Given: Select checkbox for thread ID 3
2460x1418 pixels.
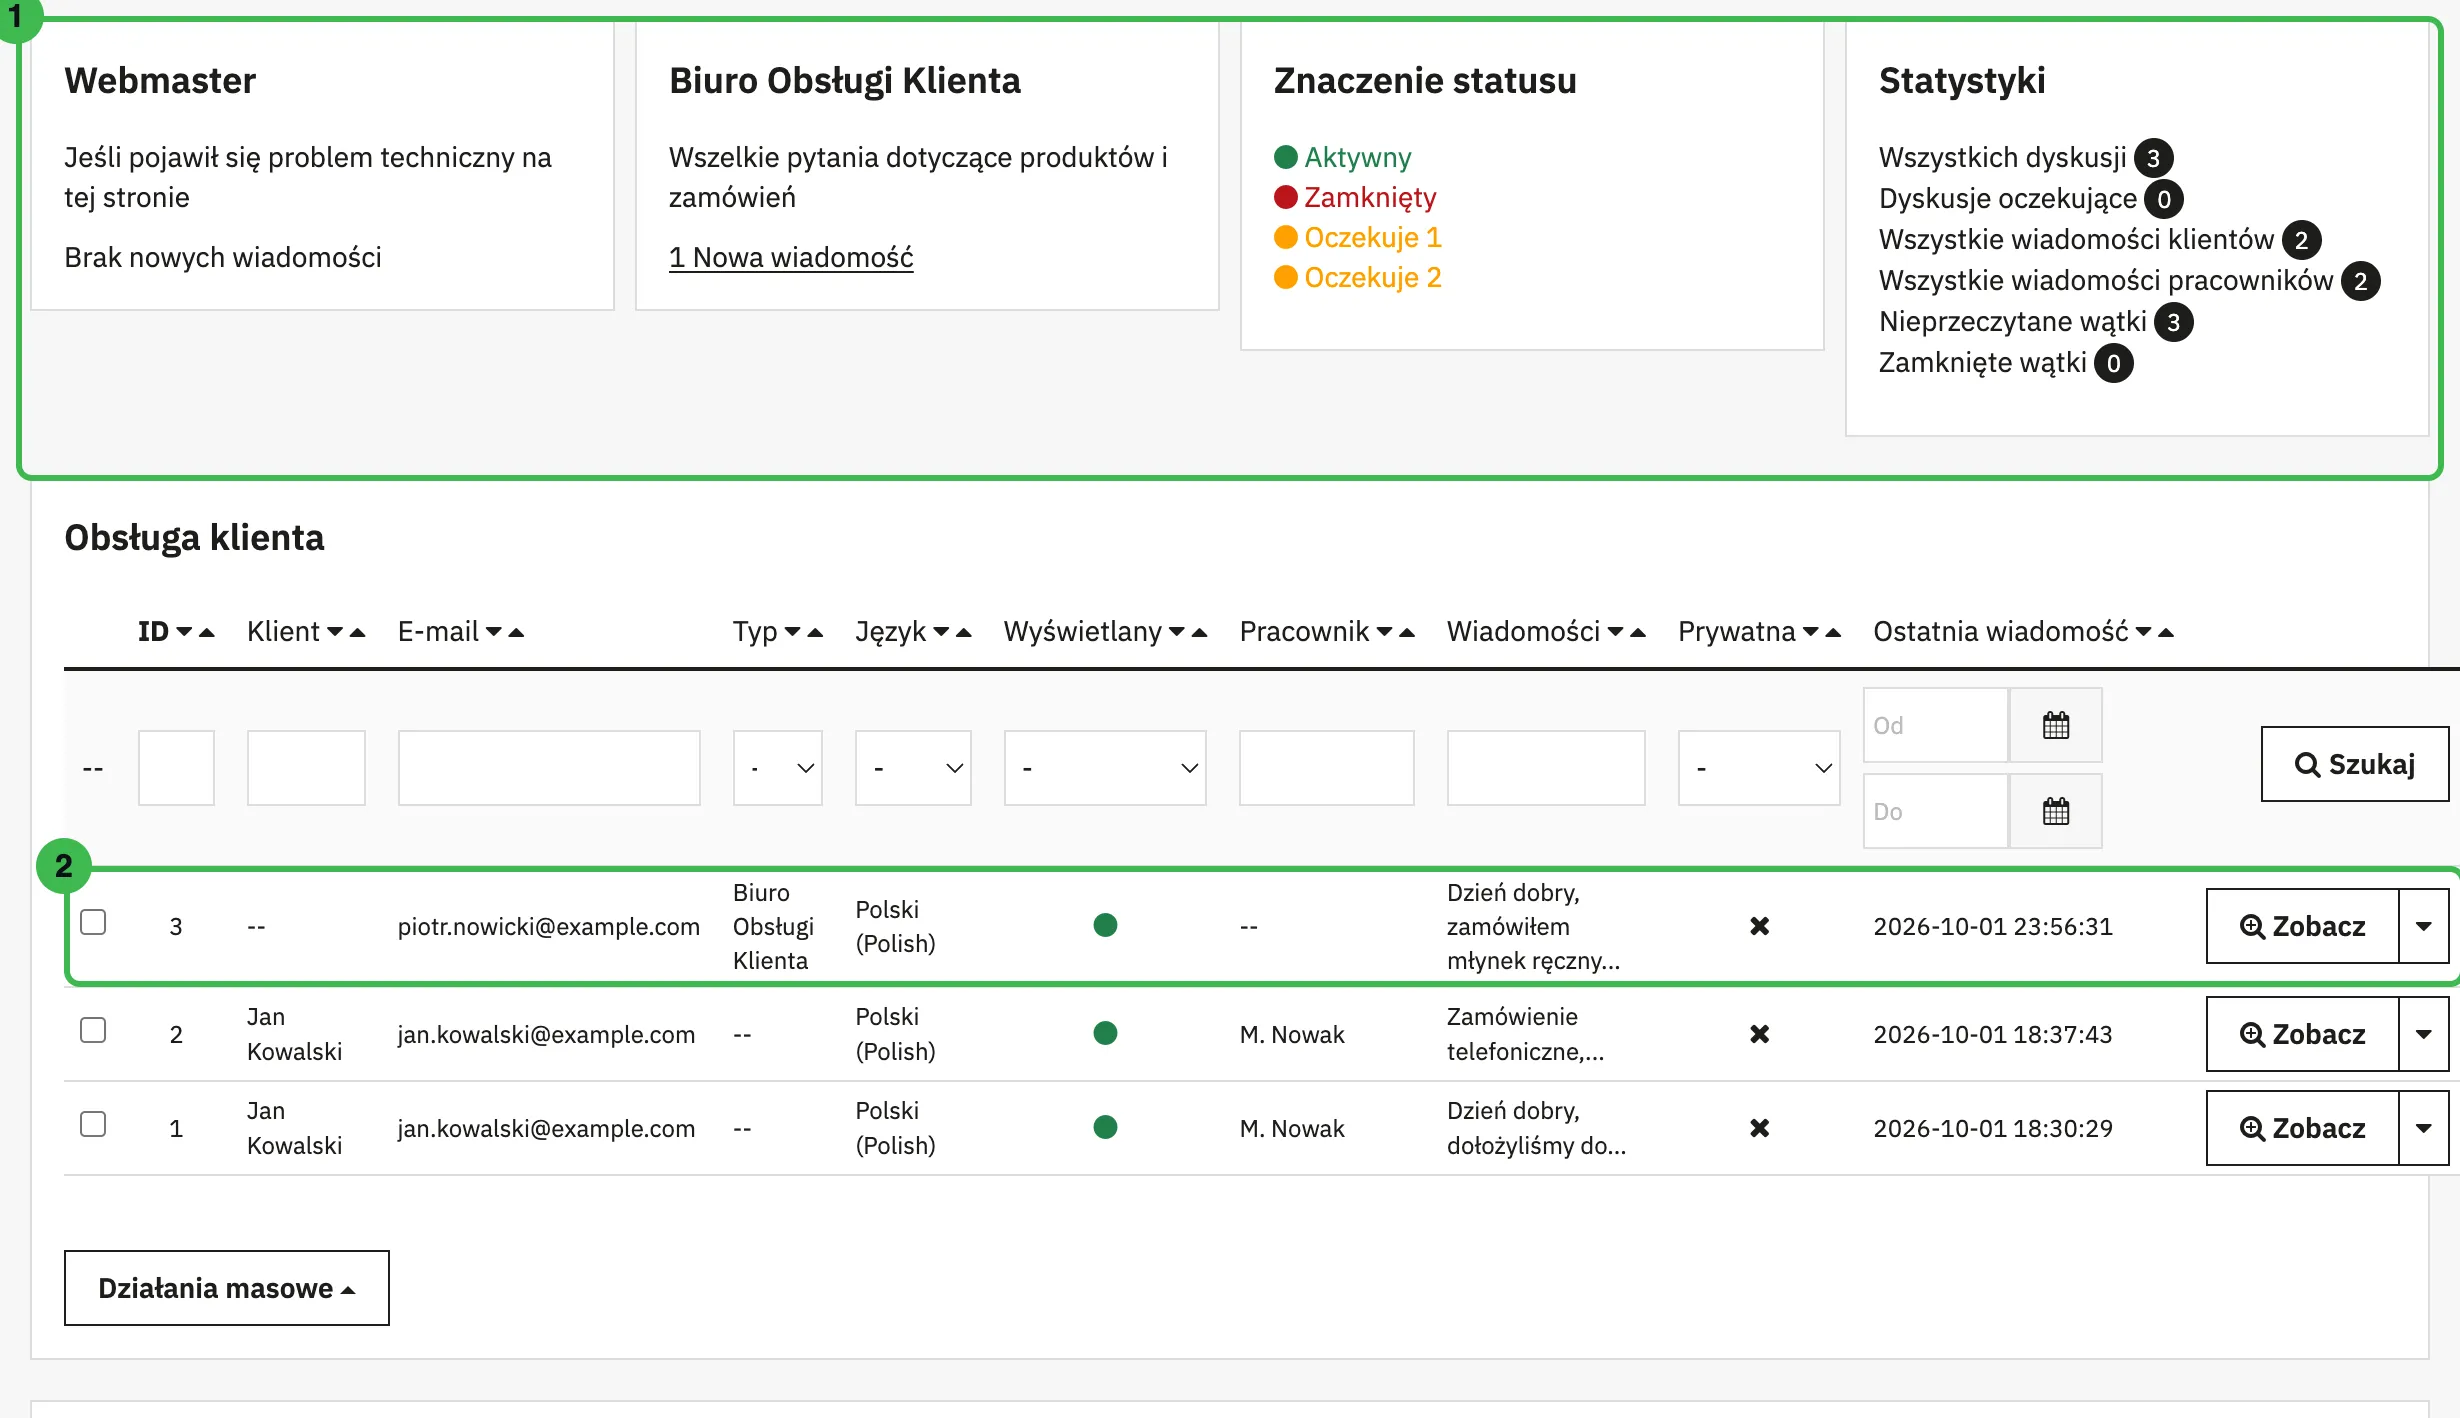Looking at the screenshot, I should 93,922.
